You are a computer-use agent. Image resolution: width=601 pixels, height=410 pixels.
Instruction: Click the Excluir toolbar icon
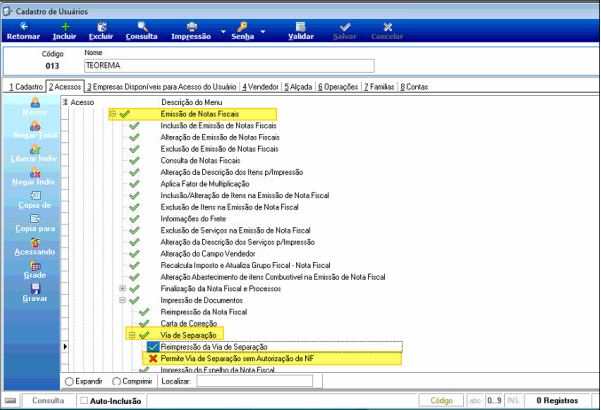(x=102, y=26)
